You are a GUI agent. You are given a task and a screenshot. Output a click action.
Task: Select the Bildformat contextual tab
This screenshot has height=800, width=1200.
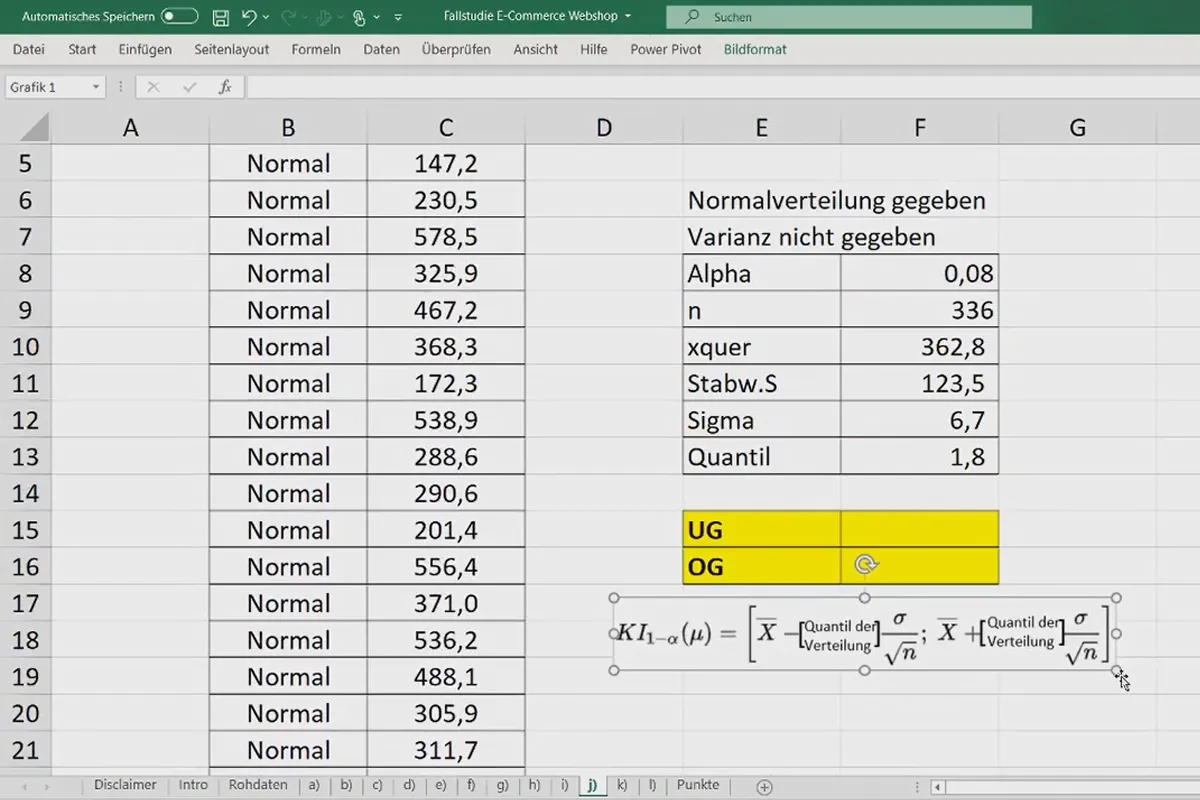pos(755,49)
